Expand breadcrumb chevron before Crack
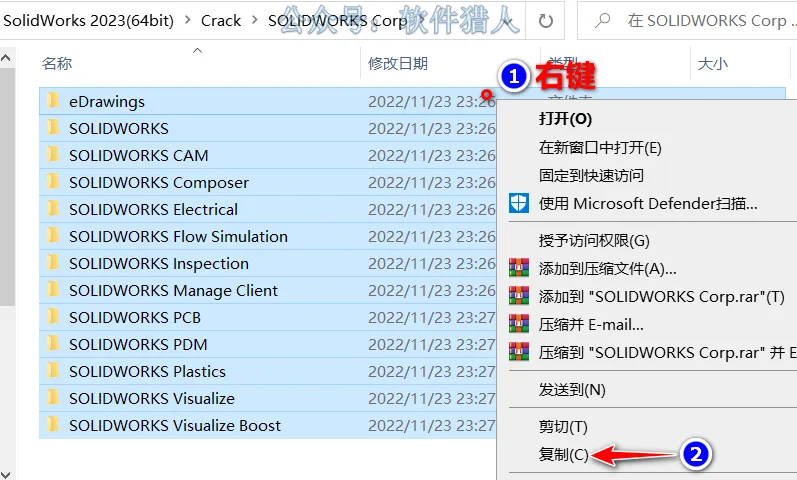Image resolution: width=797 pixels, height=480 pixels. click(188, 20)
